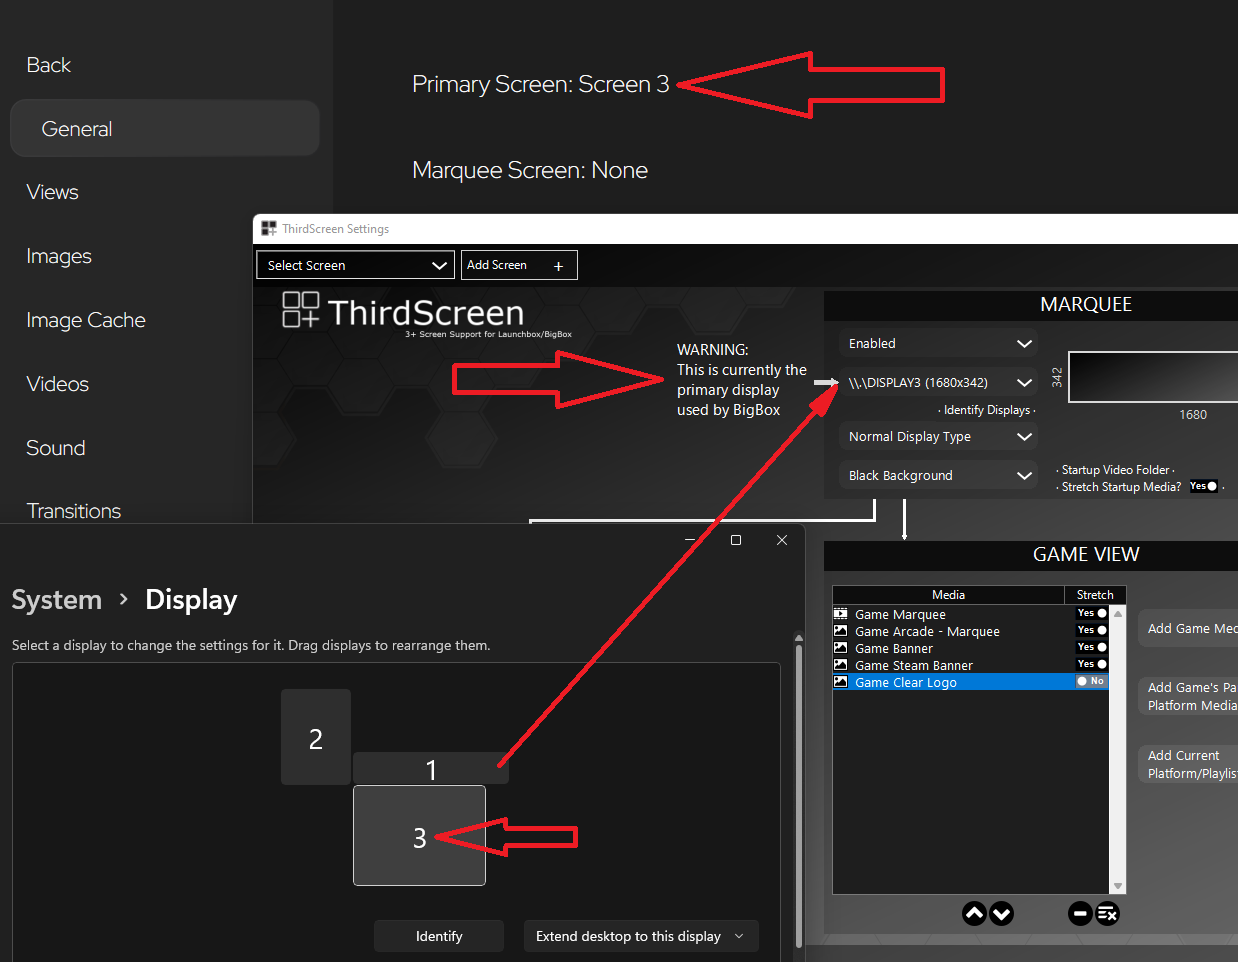
Task: Click the Add Screen button
Action: pos(520,265)
